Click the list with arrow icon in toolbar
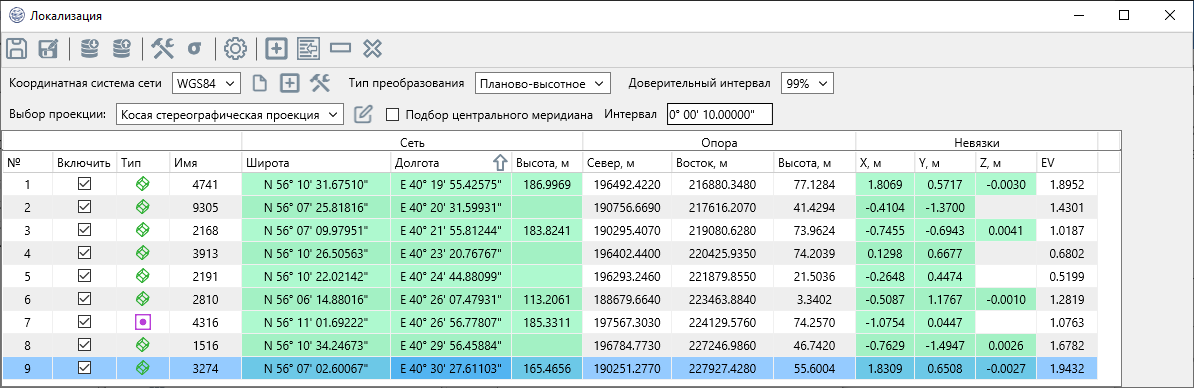The height and width of the screenshot is (388, 1194). tap(308, 49)
